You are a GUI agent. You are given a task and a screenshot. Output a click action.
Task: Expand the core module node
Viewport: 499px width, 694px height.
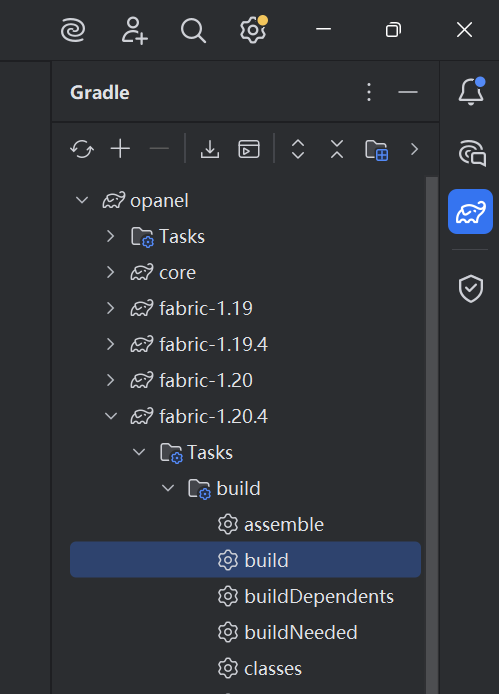(x=111, y=273)
